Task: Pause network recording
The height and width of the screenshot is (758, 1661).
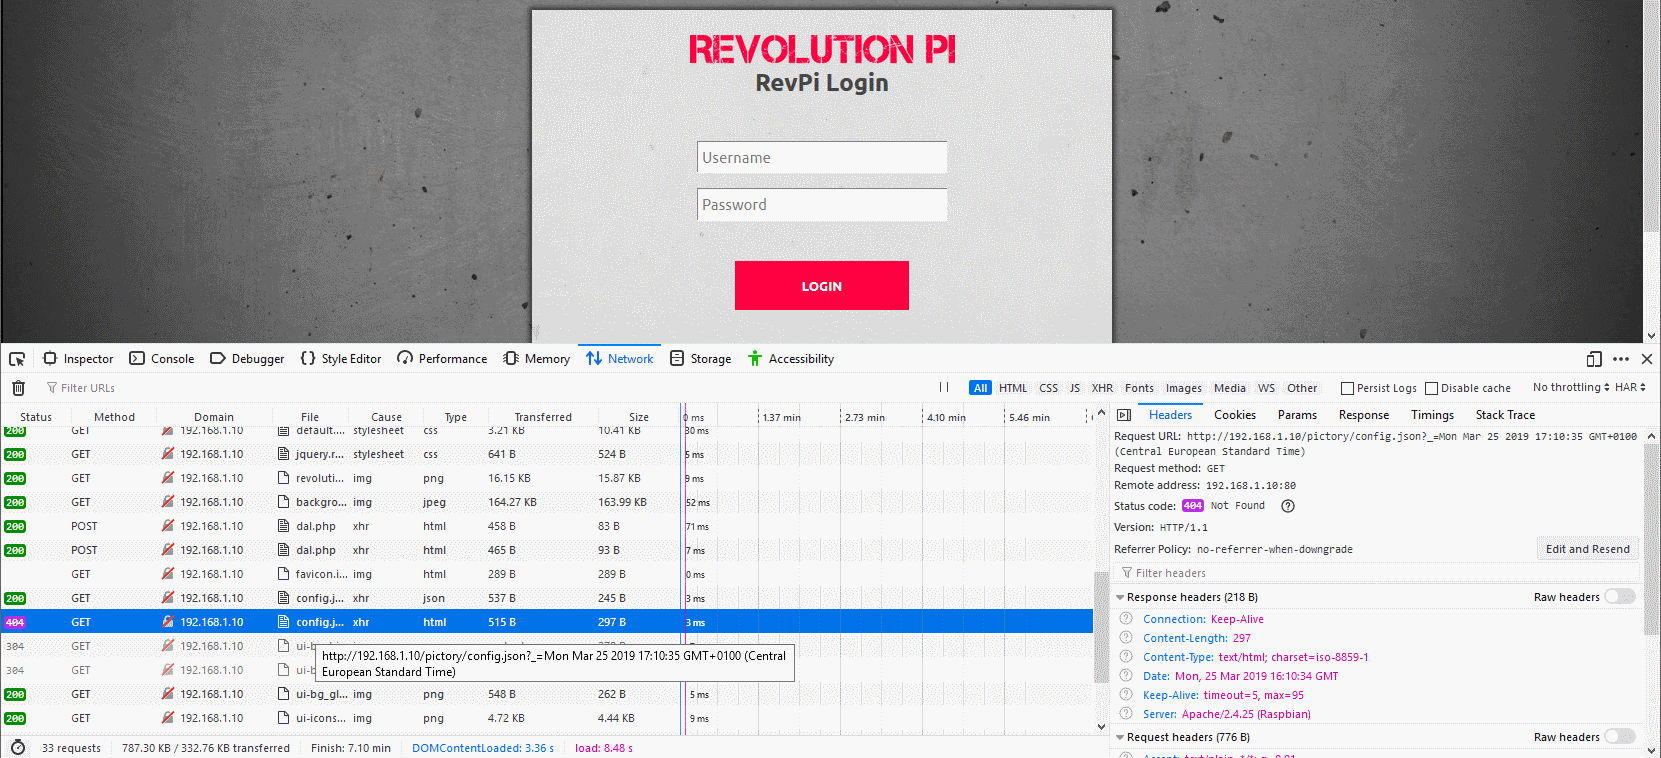Action: tap(944, 387)
